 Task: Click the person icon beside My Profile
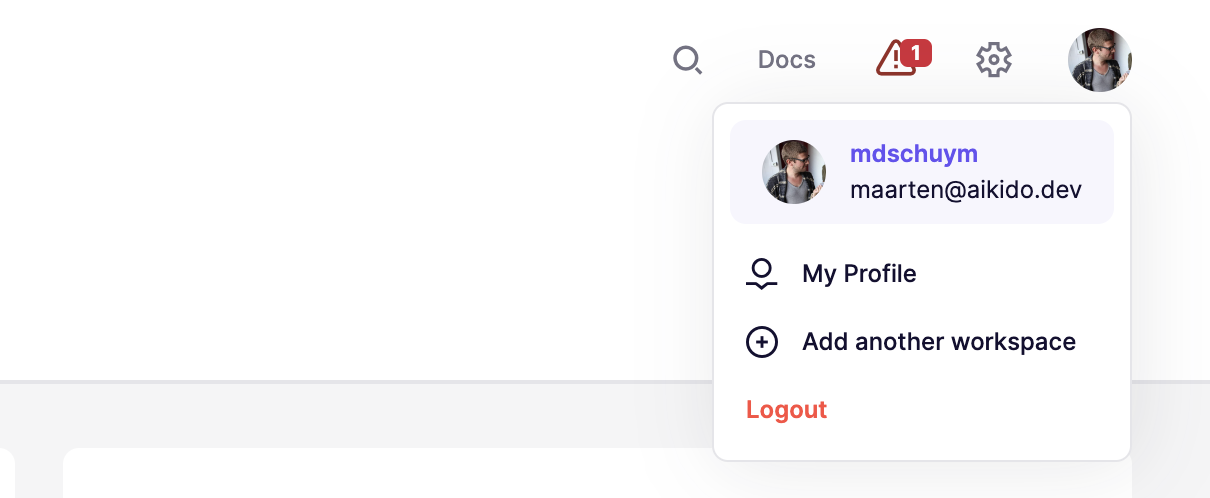point(762,274)
